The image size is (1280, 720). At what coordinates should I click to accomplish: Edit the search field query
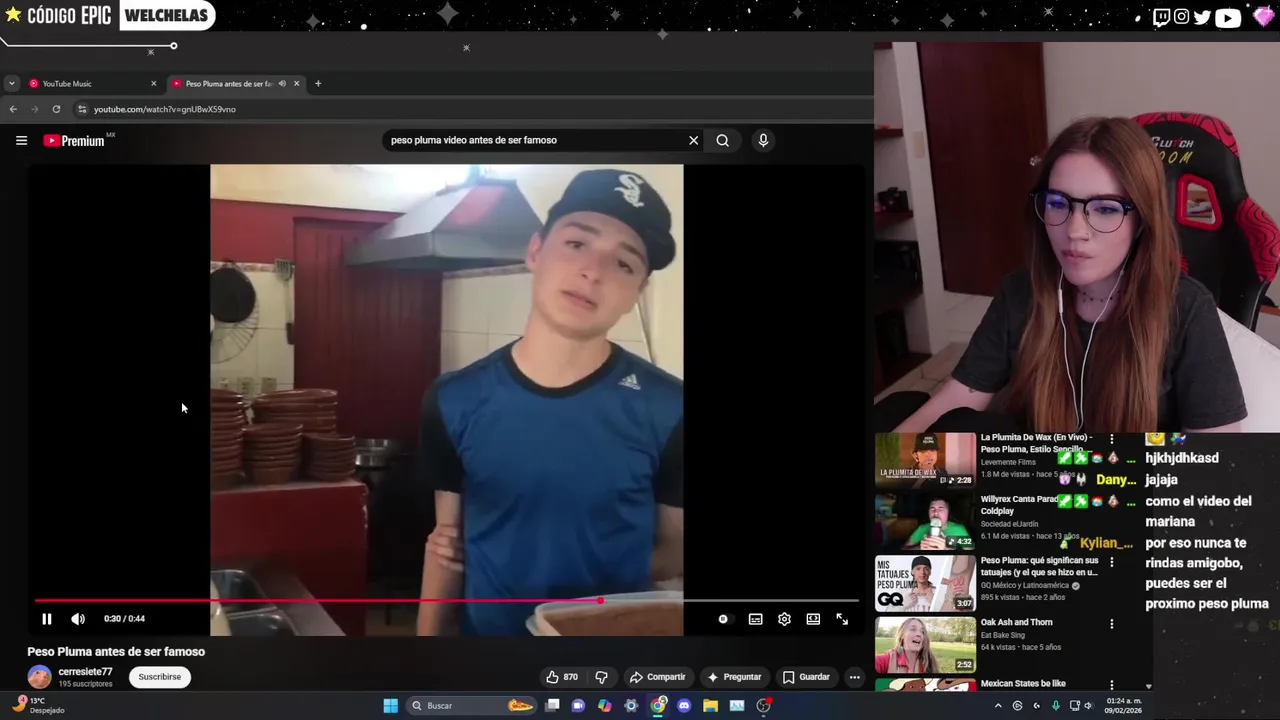tap(535, 141)
